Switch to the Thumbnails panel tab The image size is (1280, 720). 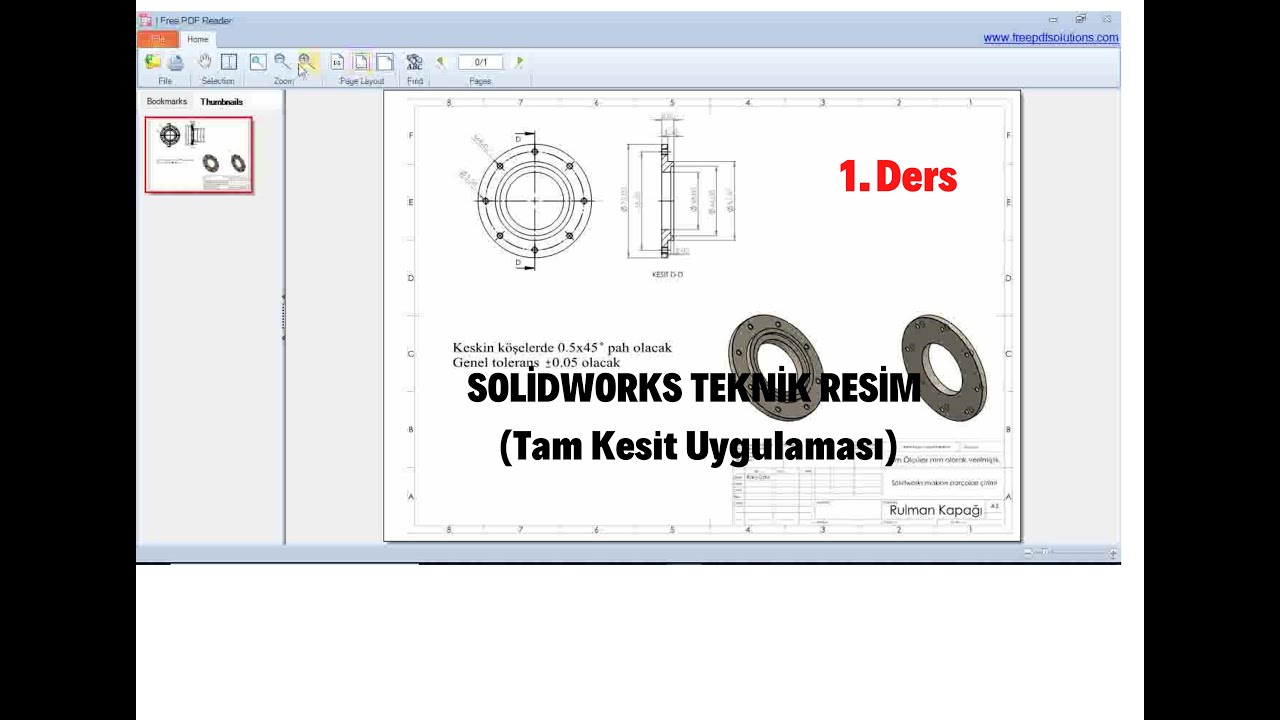click(221, 102)
